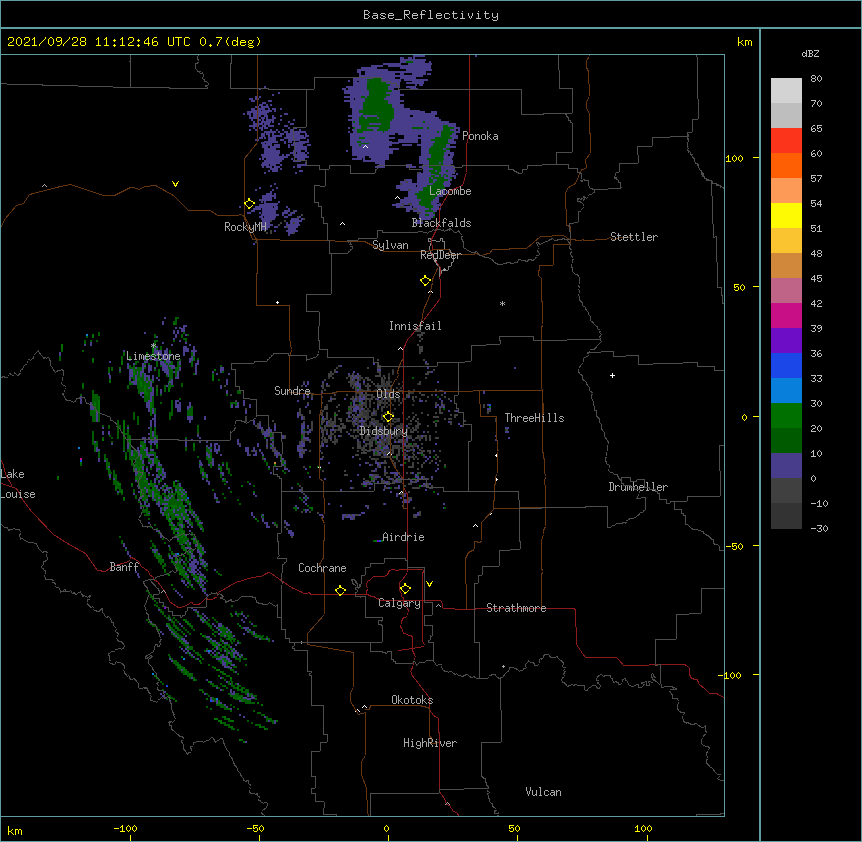Click the km unit label at top right

click(744, 42)
